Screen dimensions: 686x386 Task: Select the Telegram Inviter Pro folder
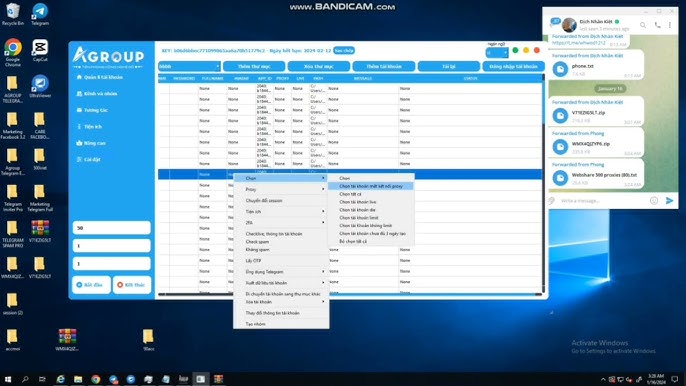pyautogui.click(x=13, y=198)
